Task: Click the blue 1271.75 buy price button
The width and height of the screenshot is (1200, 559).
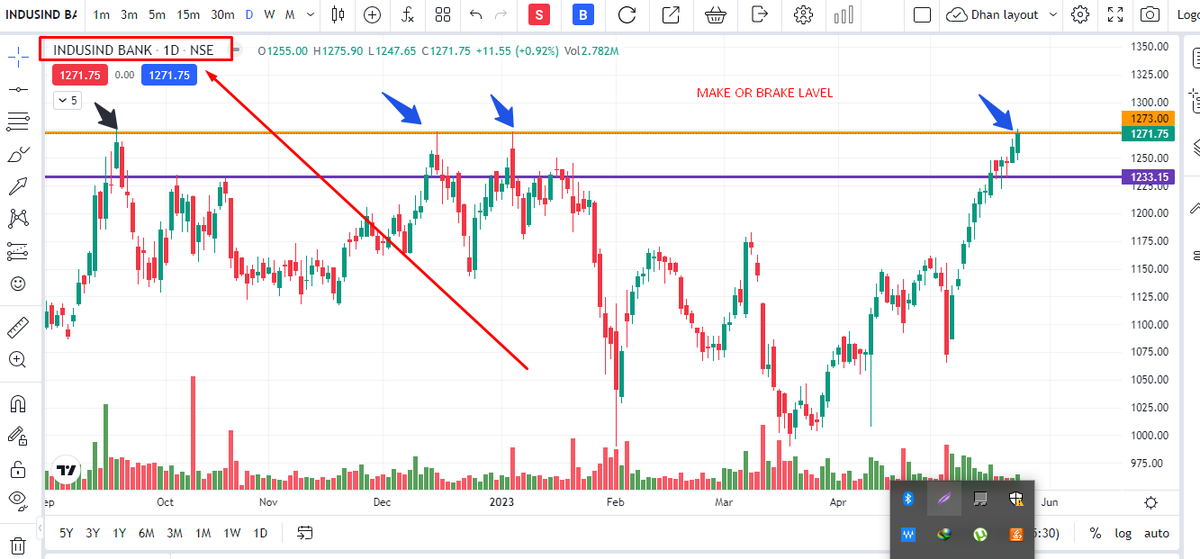Action: click(169, 75)
